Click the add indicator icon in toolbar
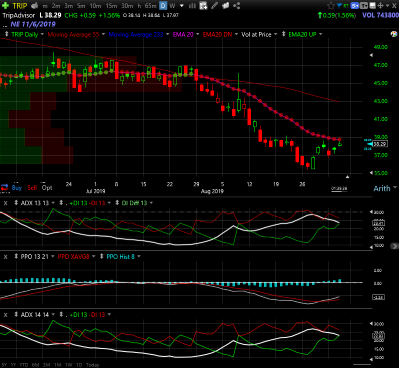 [x=203, y=6]
